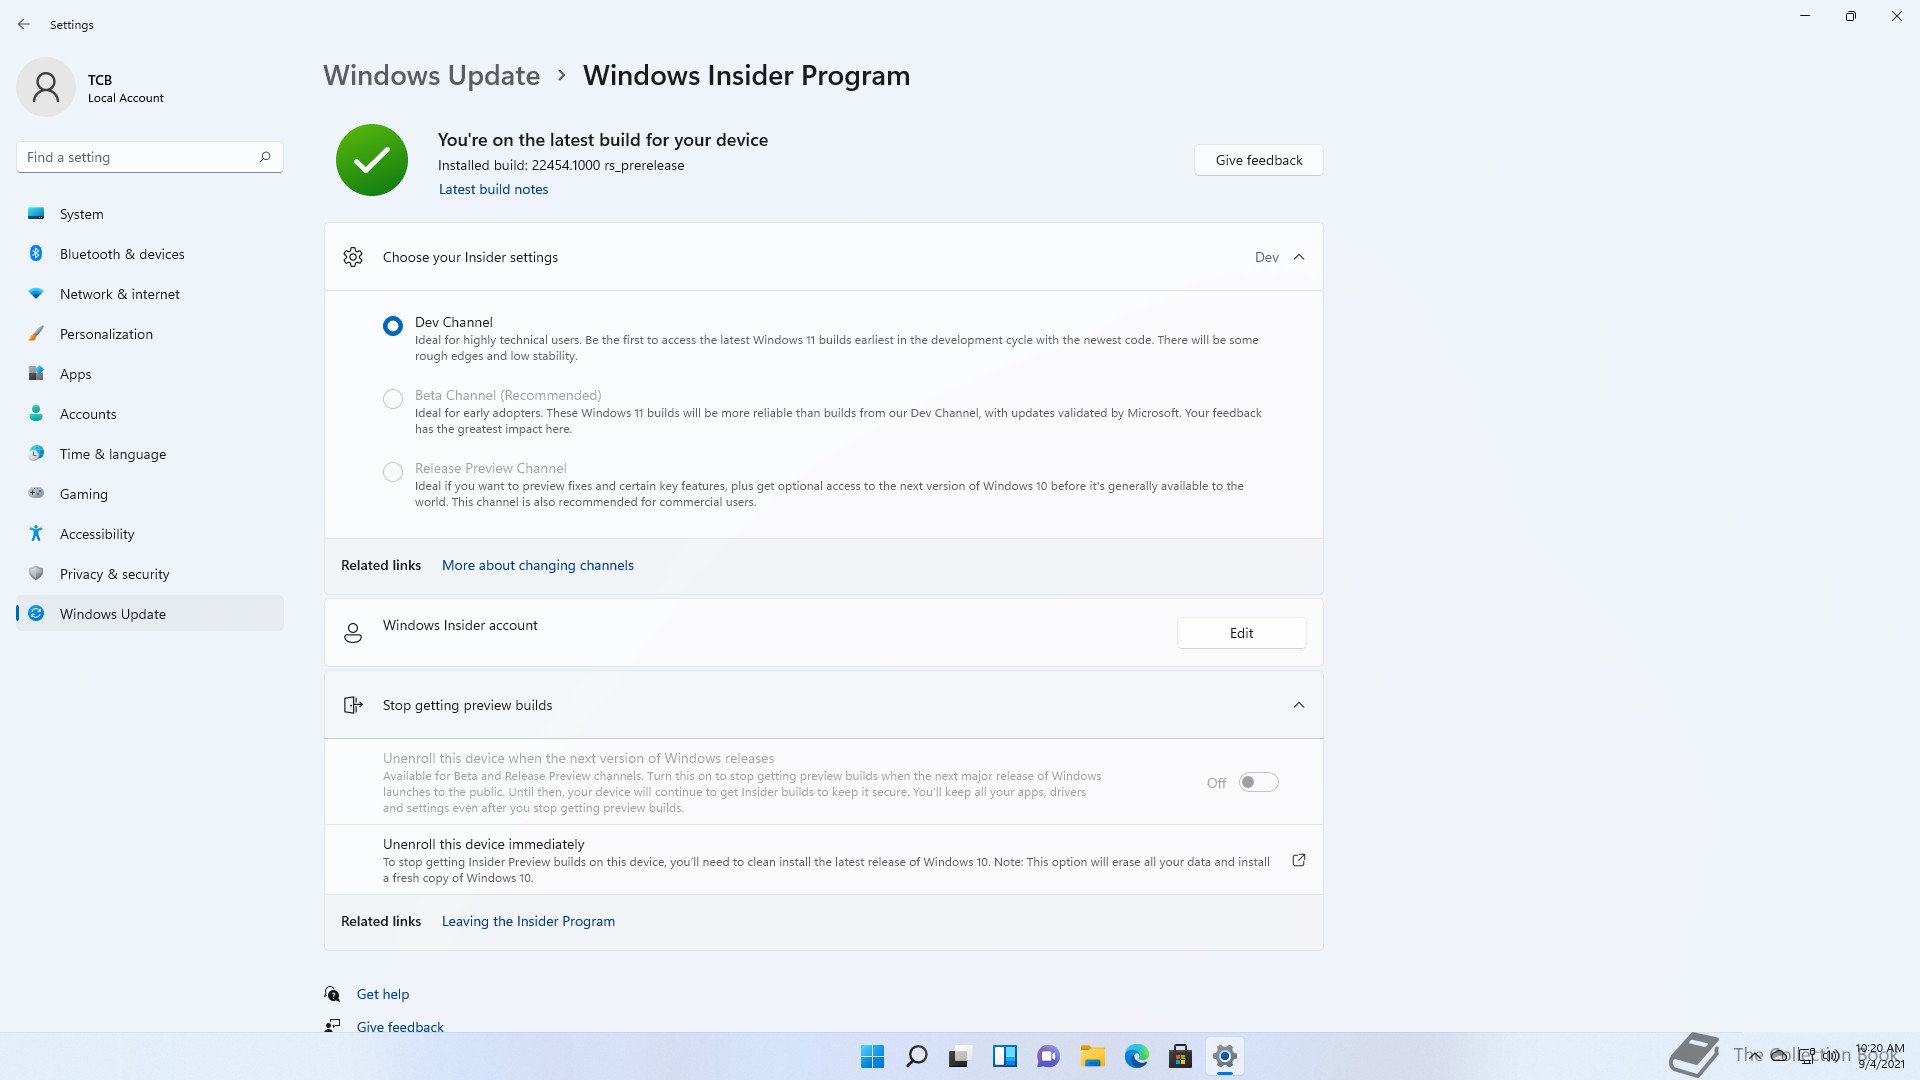
Task: Collapse Choose your Insider settings section
Action: [1299, 257]
